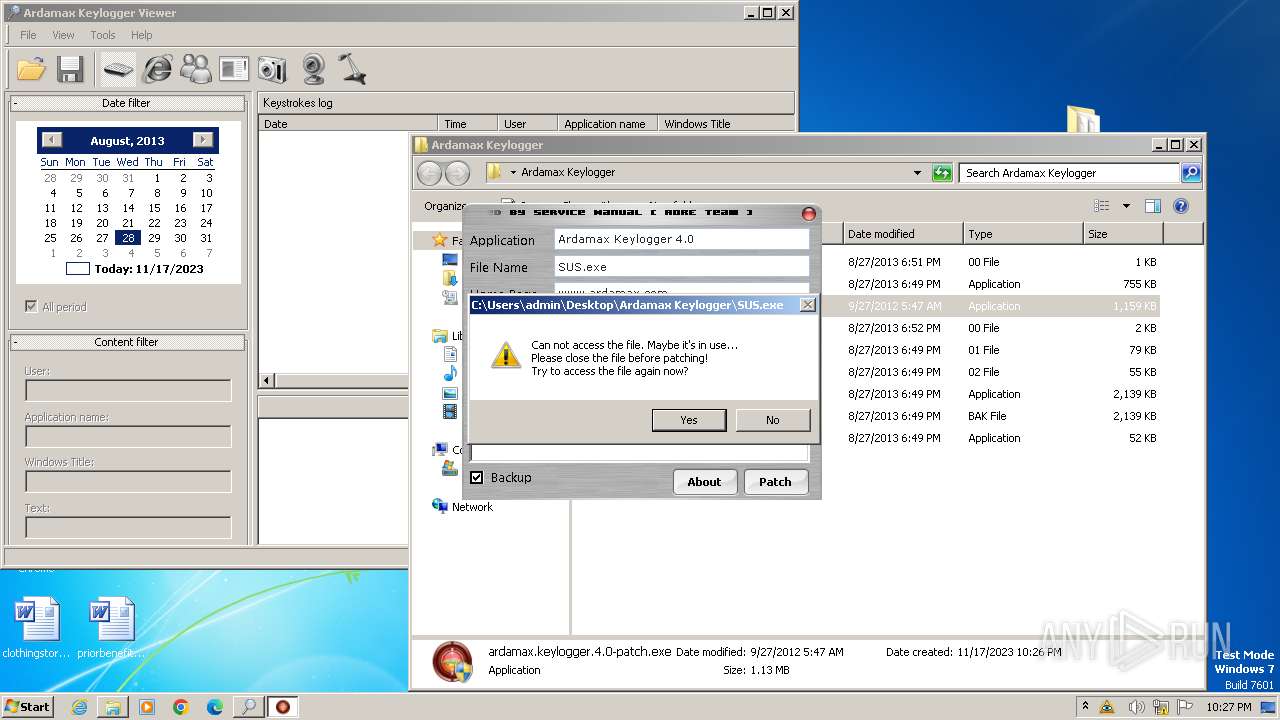Click Yes in the file access dialog
The width and height of the screenshot is (1280, 720).
pyautogui.click(x=689, y=420)
